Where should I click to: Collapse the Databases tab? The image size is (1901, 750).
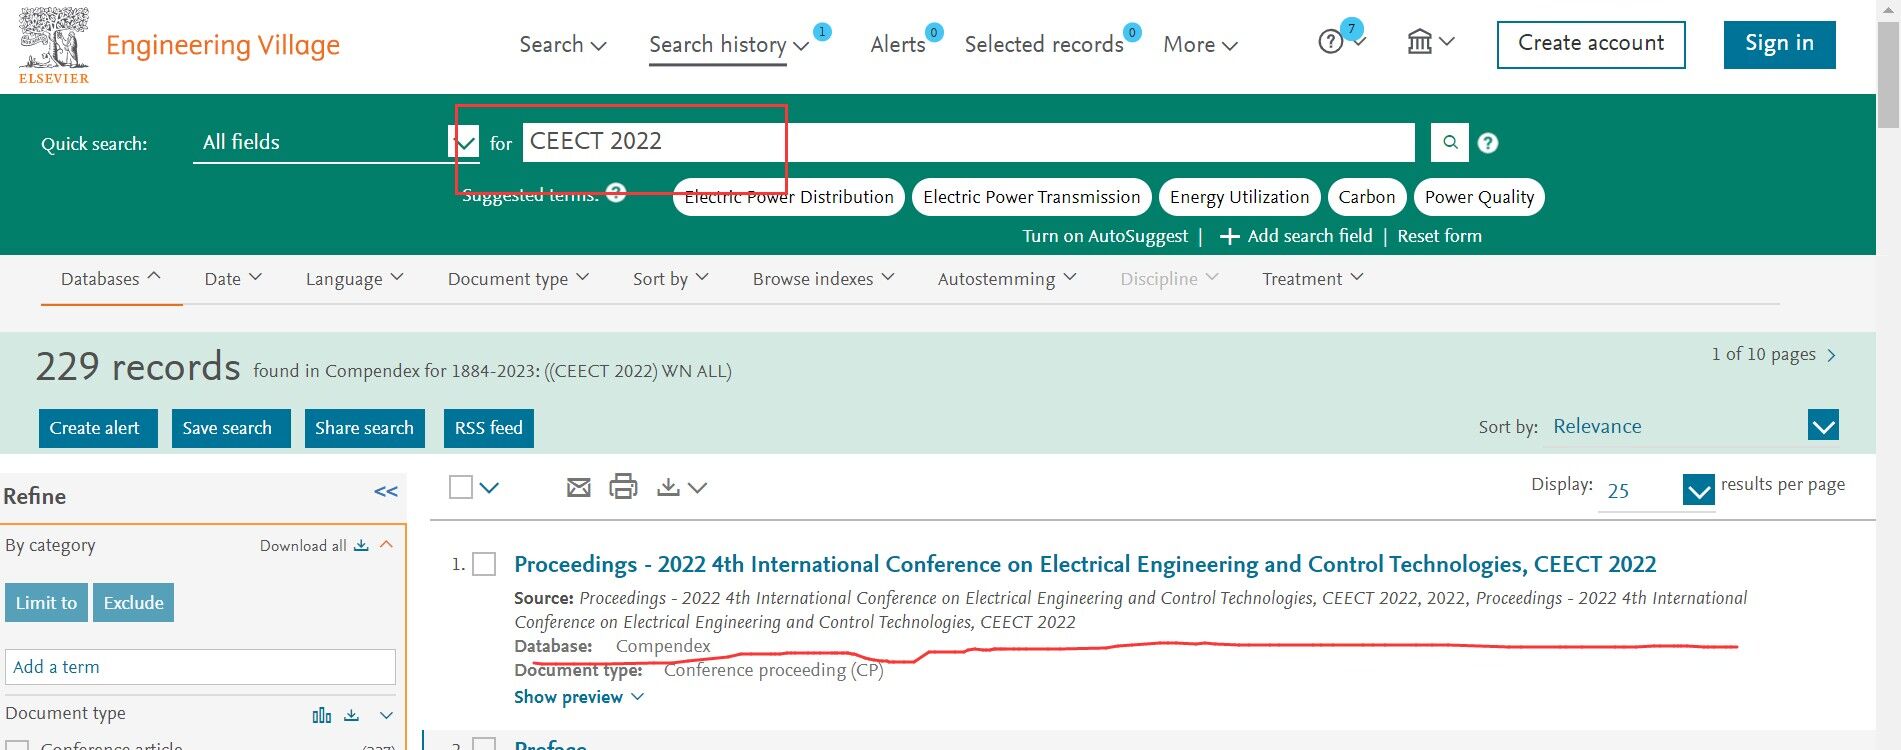(x=111, y=279)
